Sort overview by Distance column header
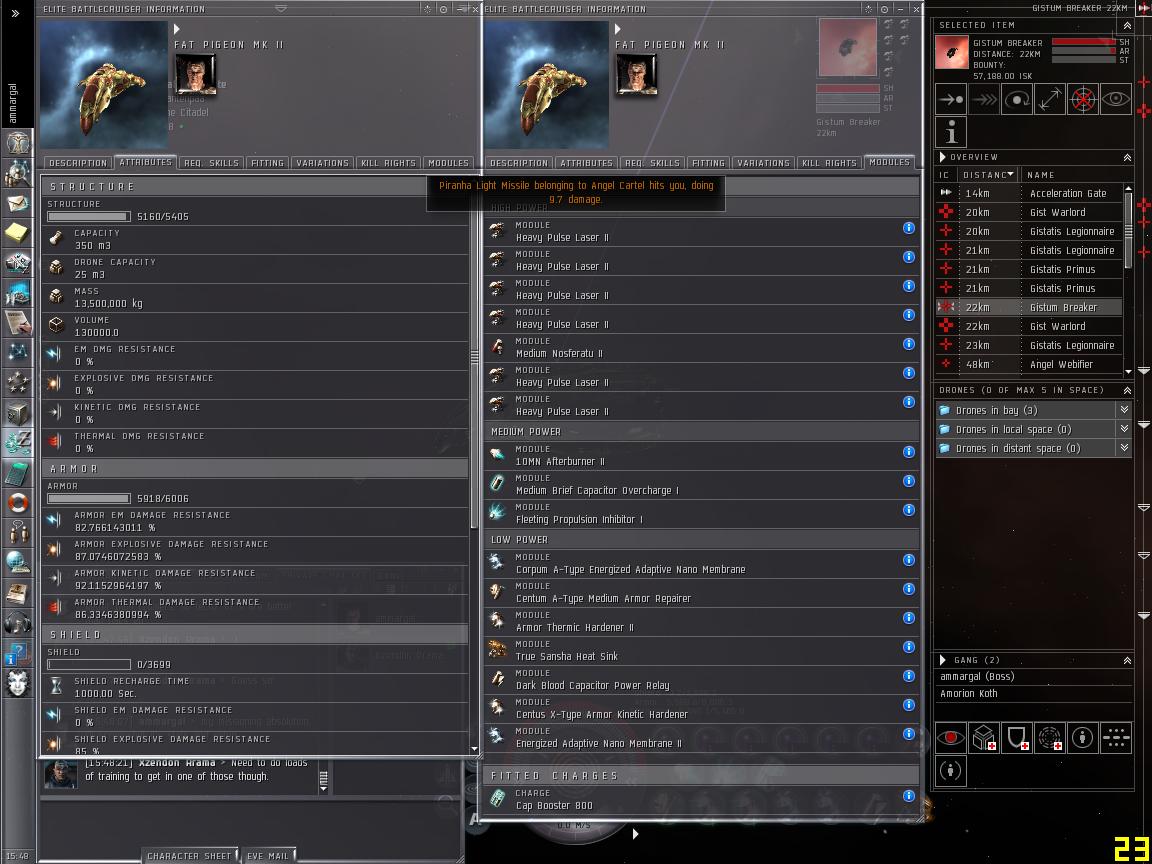Image resolution: width=1152 pixels, height=864 pixels. 988,175
